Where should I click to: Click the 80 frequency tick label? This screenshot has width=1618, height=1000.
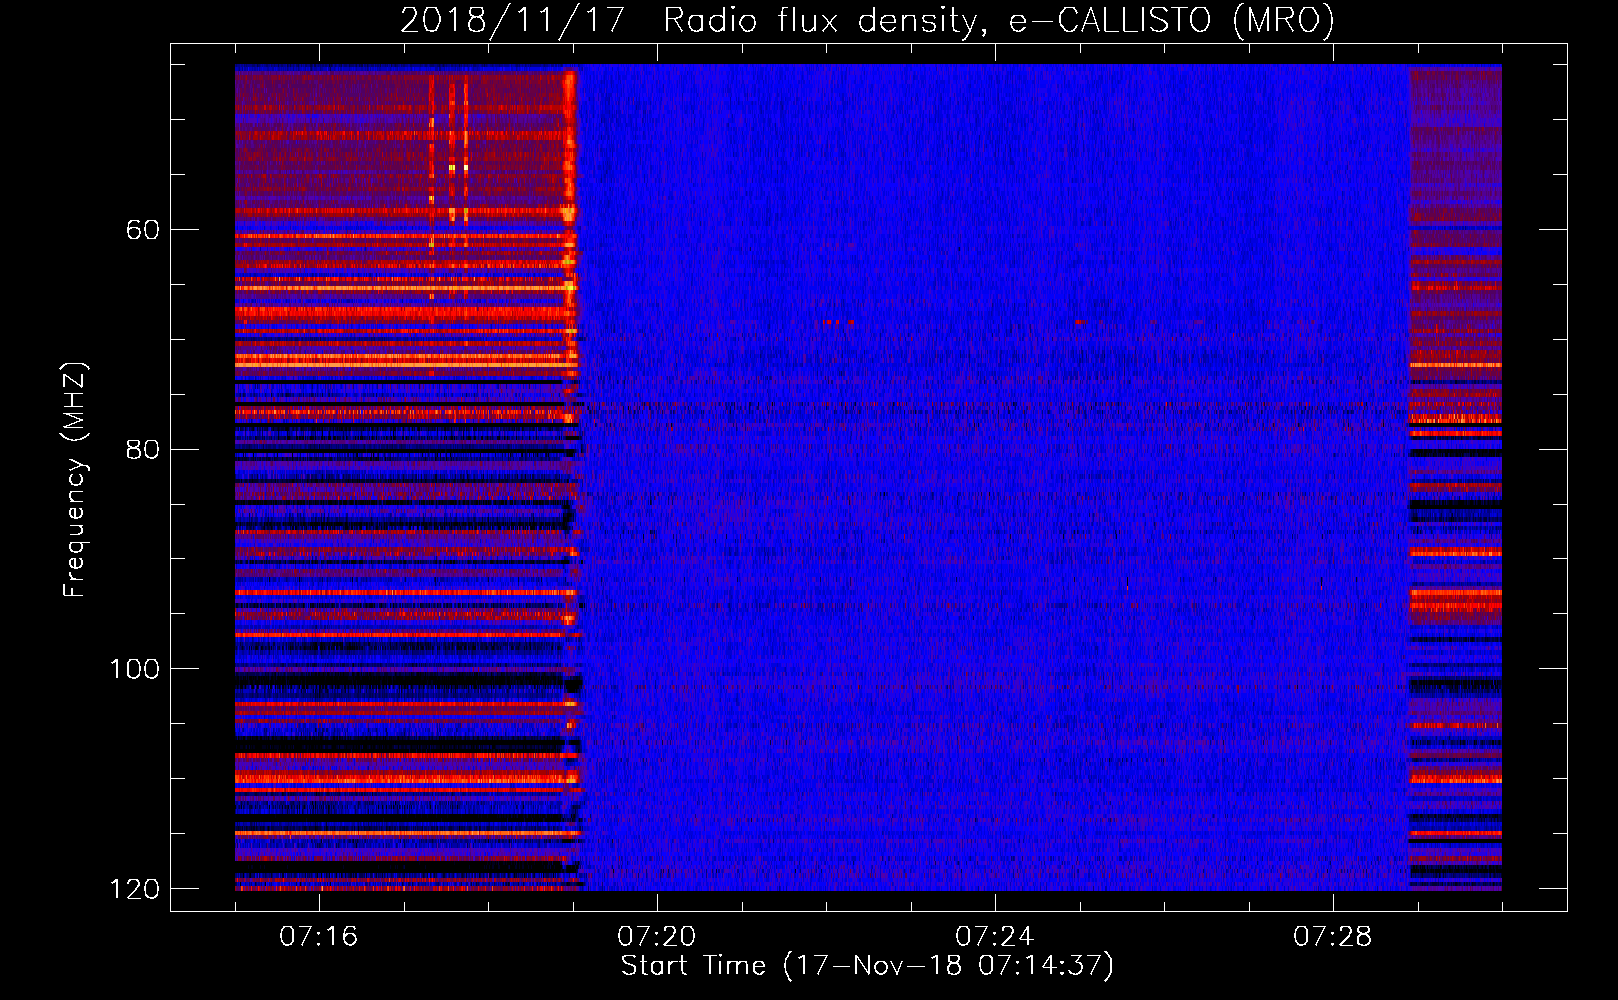click(143, 449)
